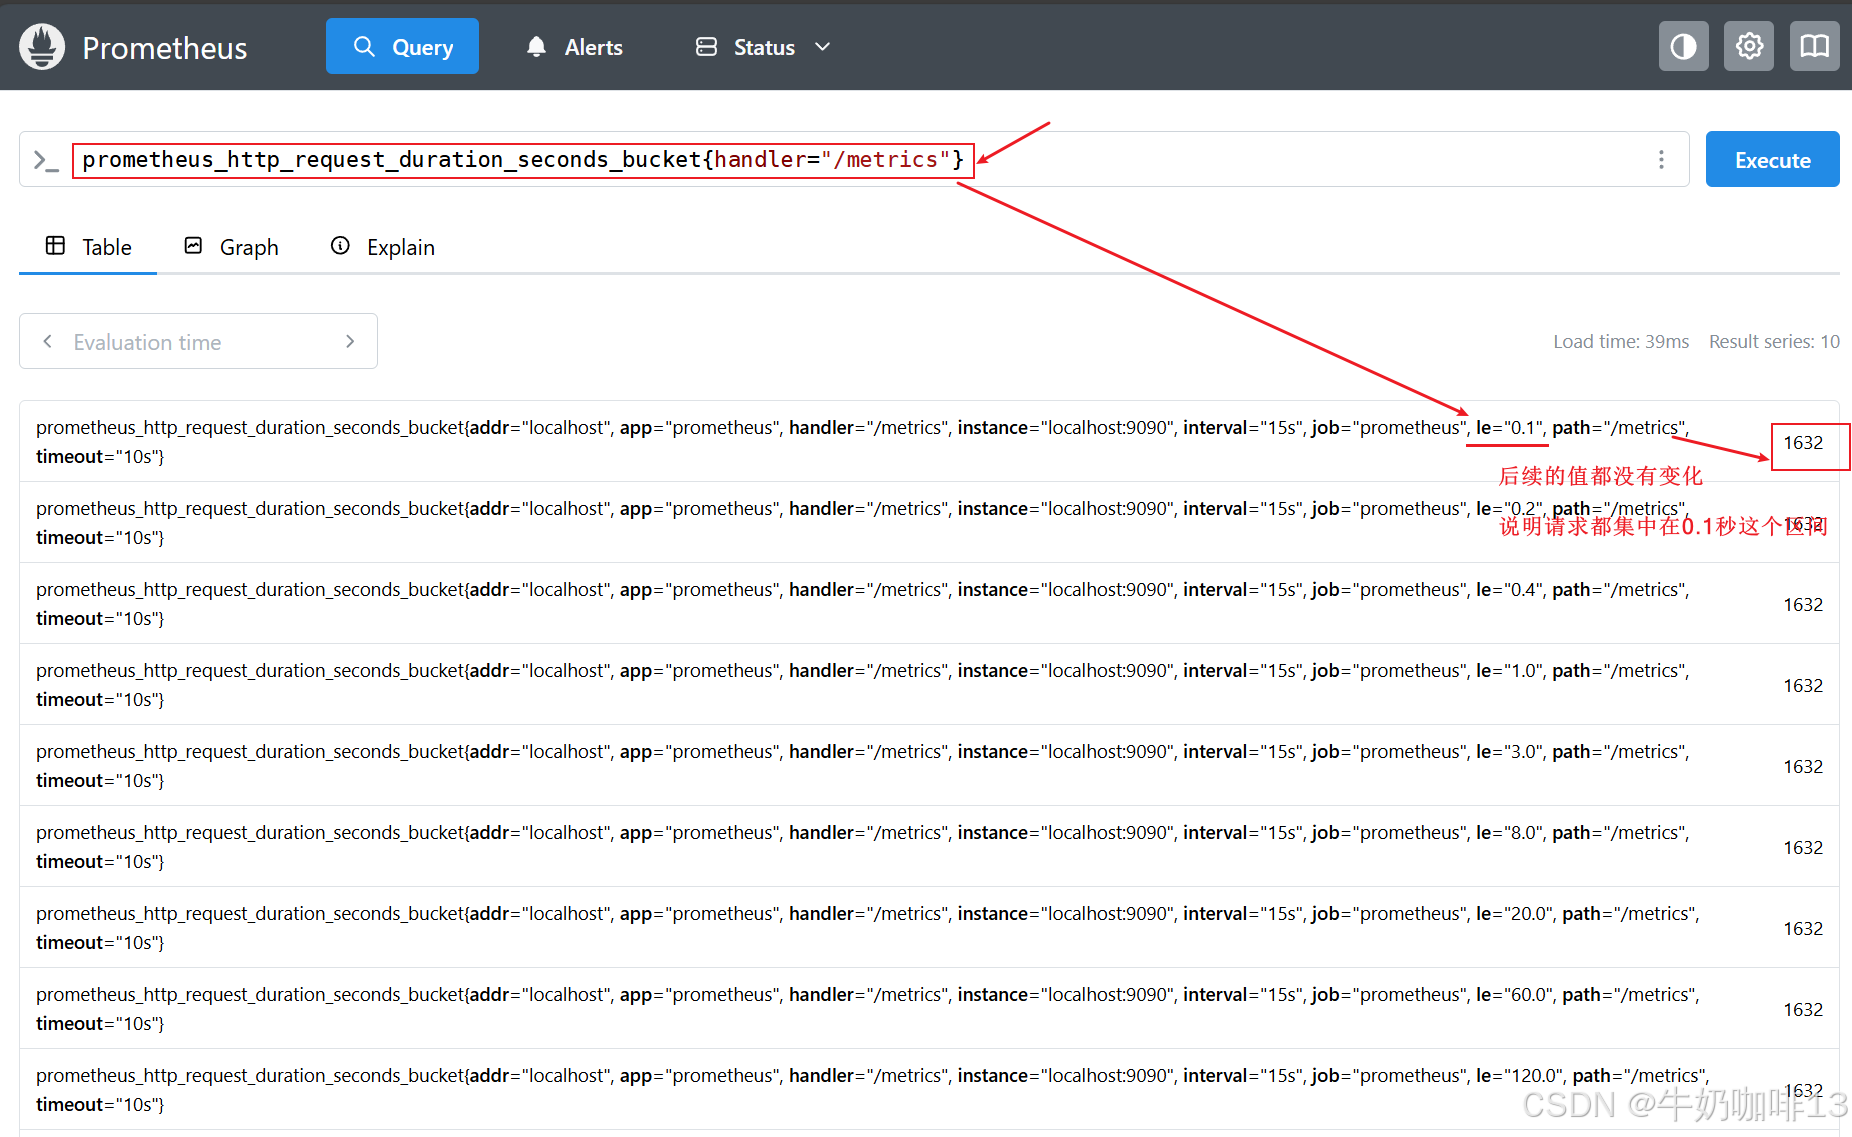The width and height of the screenshot is (1852, 1137).
Task: Toggle the light/dark theme icon
Action: pos(1684,46)
